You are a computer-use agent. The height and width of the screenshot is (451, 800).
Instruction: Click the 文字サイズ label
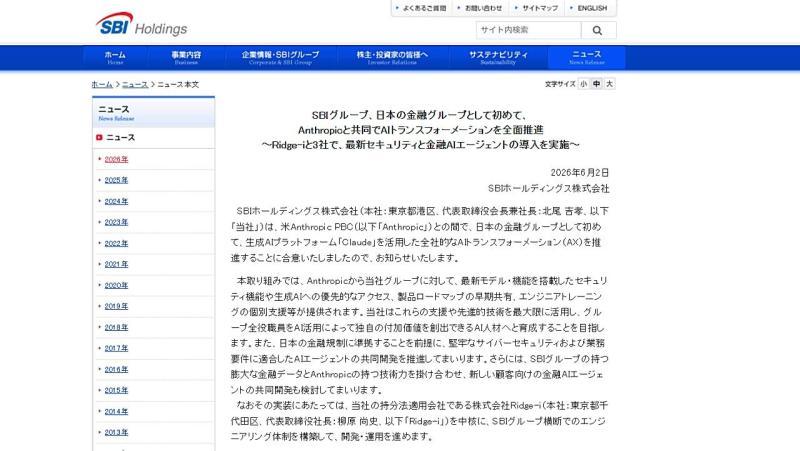(560, 84)
